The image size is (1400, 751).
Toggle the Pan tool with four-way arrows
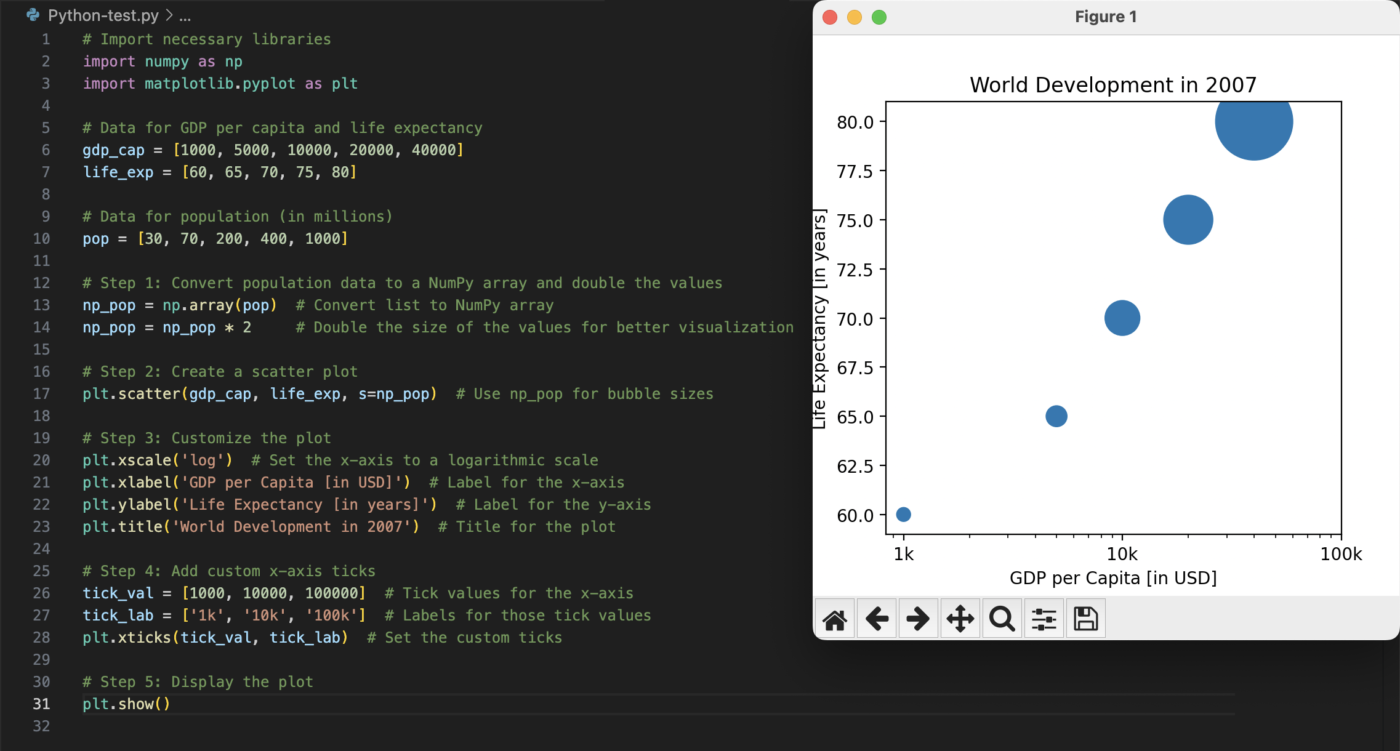(960, 619)
